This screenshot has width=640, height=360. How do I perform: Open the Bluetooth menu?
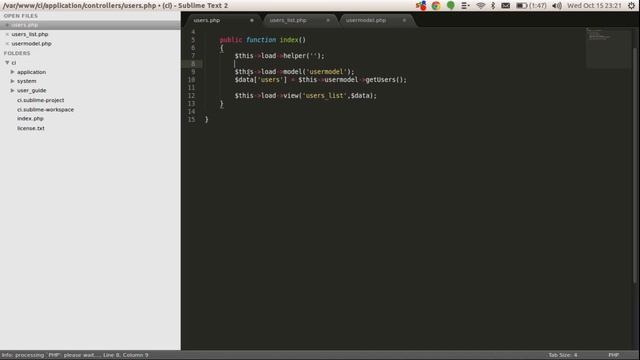coord(493,6)
